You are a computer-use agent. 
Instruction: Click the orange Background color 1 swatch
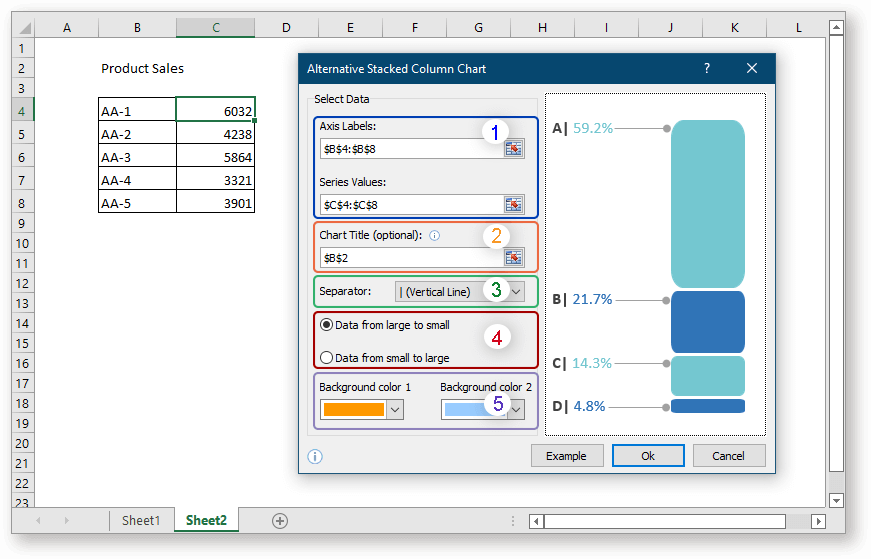click(354, 409)
